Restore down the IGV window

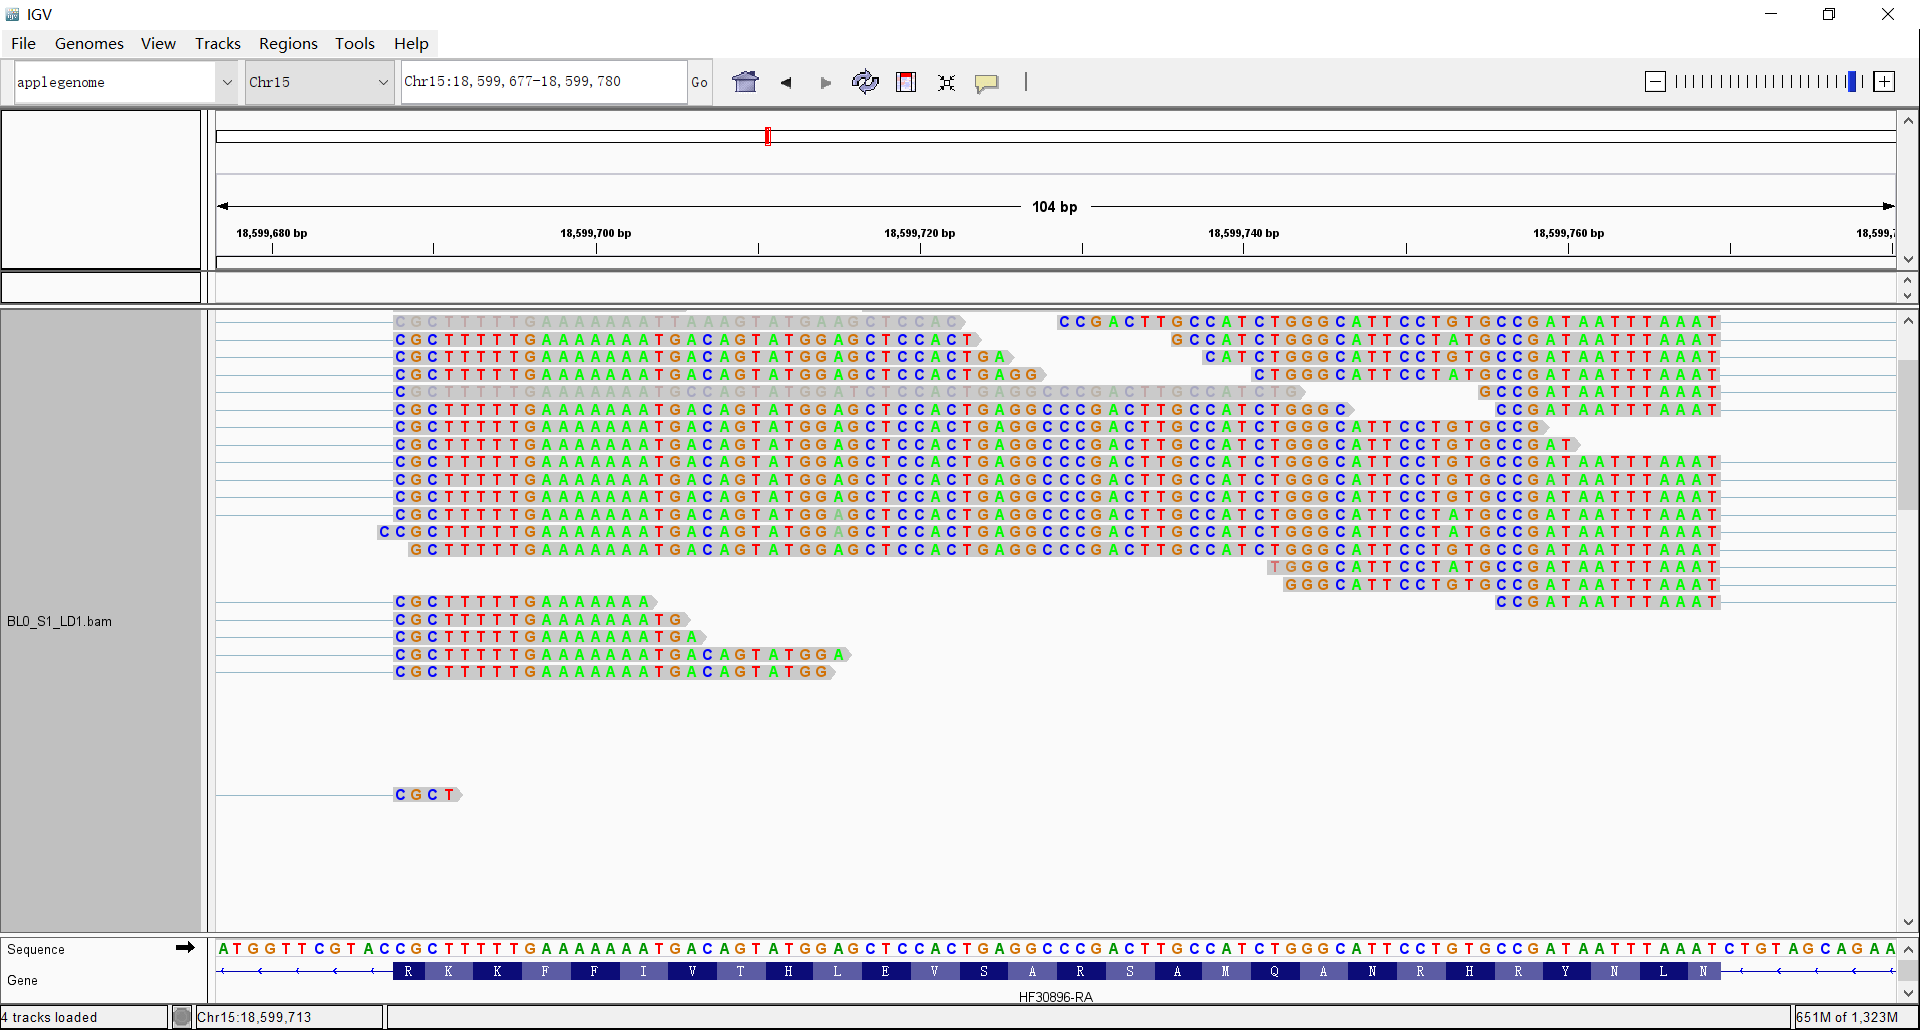point(1829,14)
